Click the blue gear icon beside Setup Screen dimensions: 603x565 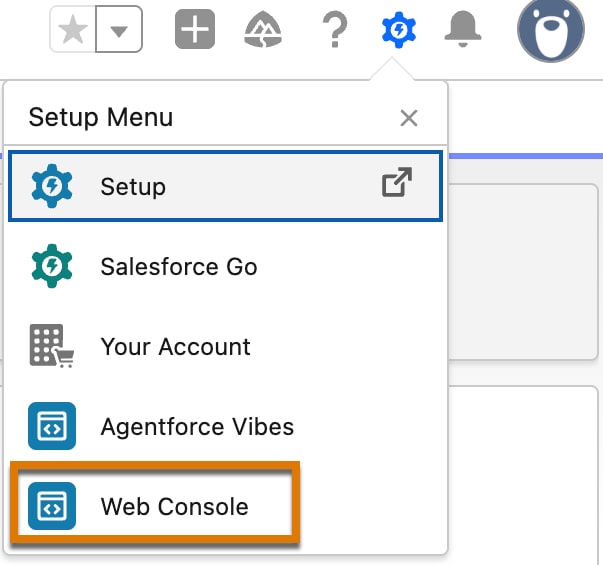pos(52,186)
